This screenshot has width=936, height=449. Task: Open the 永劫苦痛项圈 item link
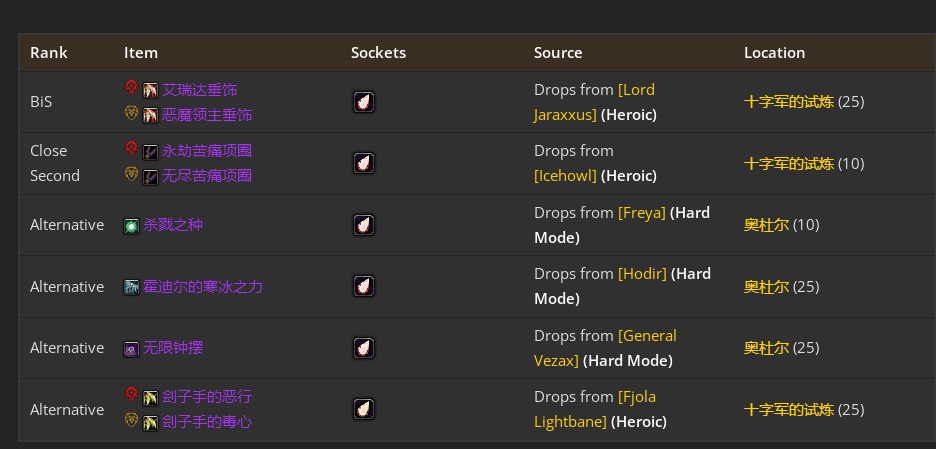(x=207, y=151)
